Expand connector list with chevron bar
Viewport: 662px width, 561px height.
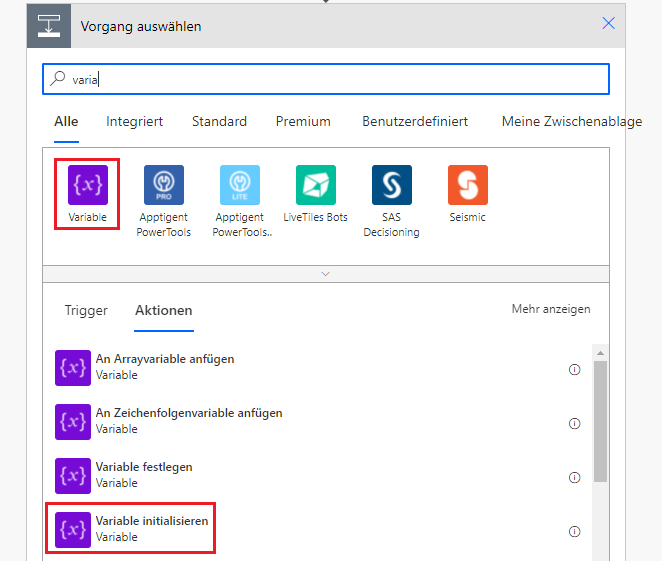point(326,274)
